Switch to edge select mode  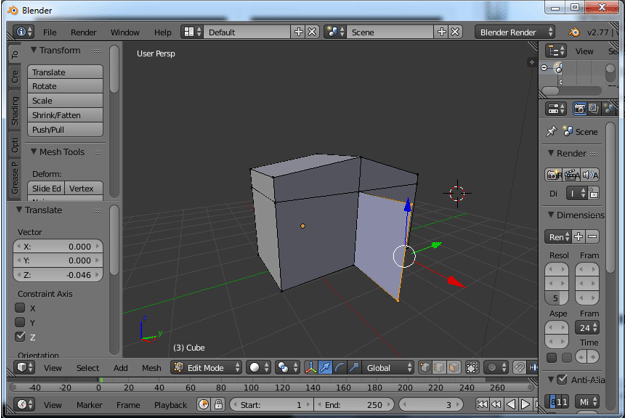tap(439, 367)
